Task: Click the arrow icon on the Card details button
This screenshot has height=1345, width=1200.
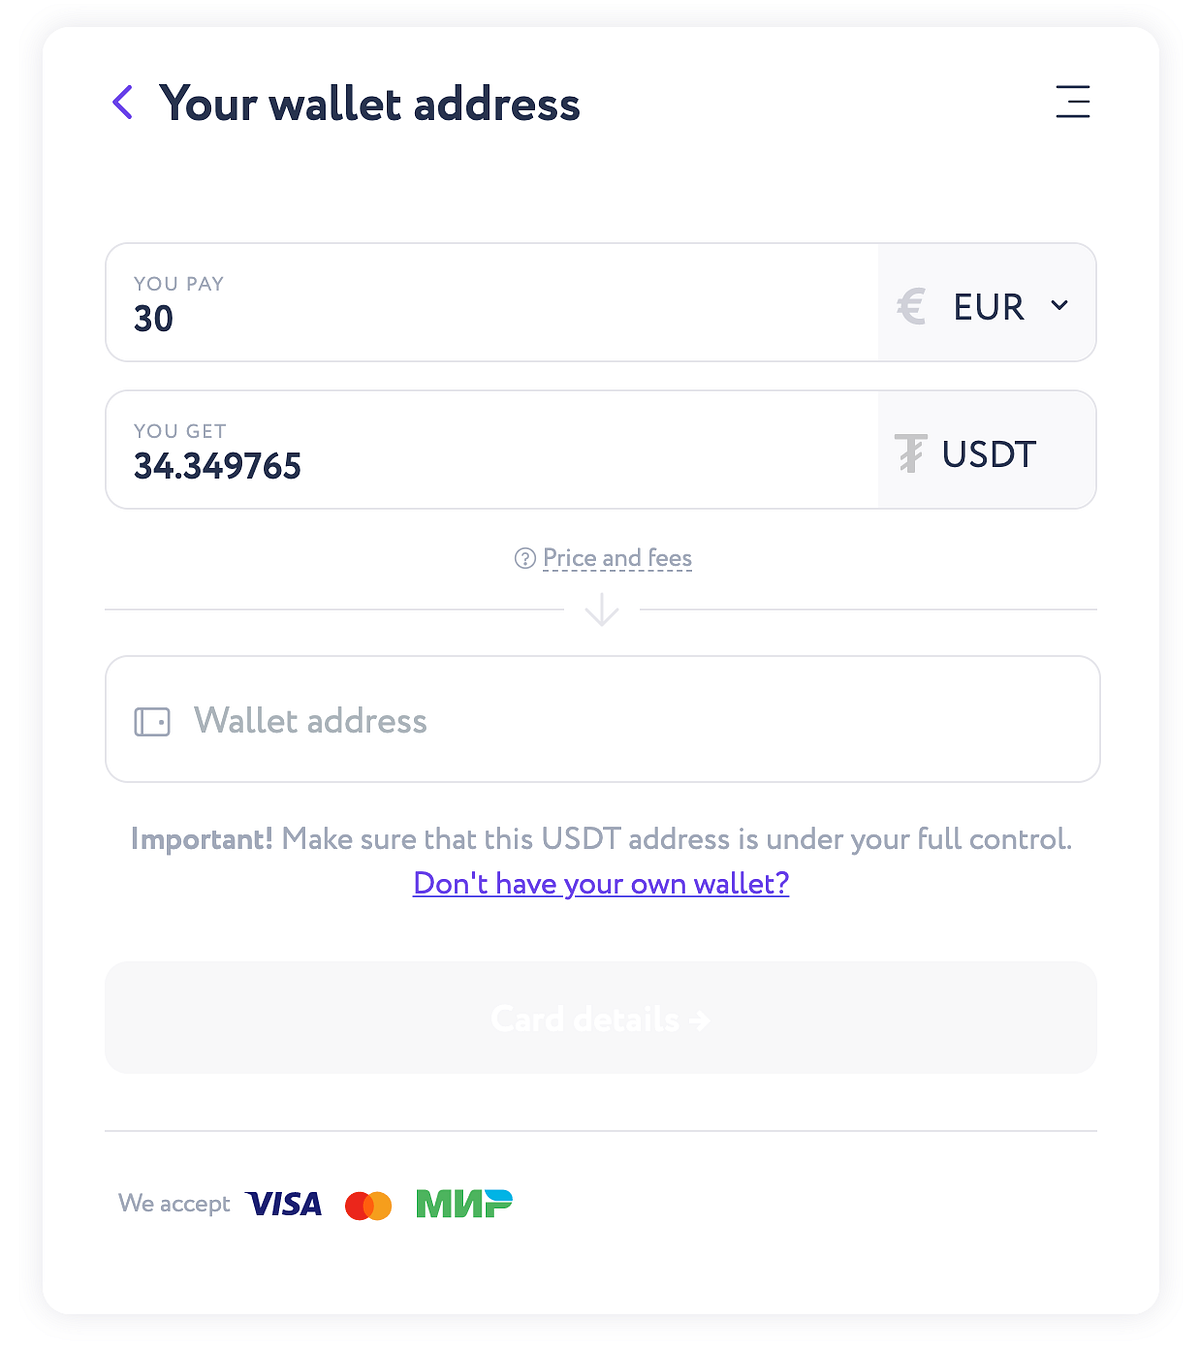Action: pos(699,1019)
